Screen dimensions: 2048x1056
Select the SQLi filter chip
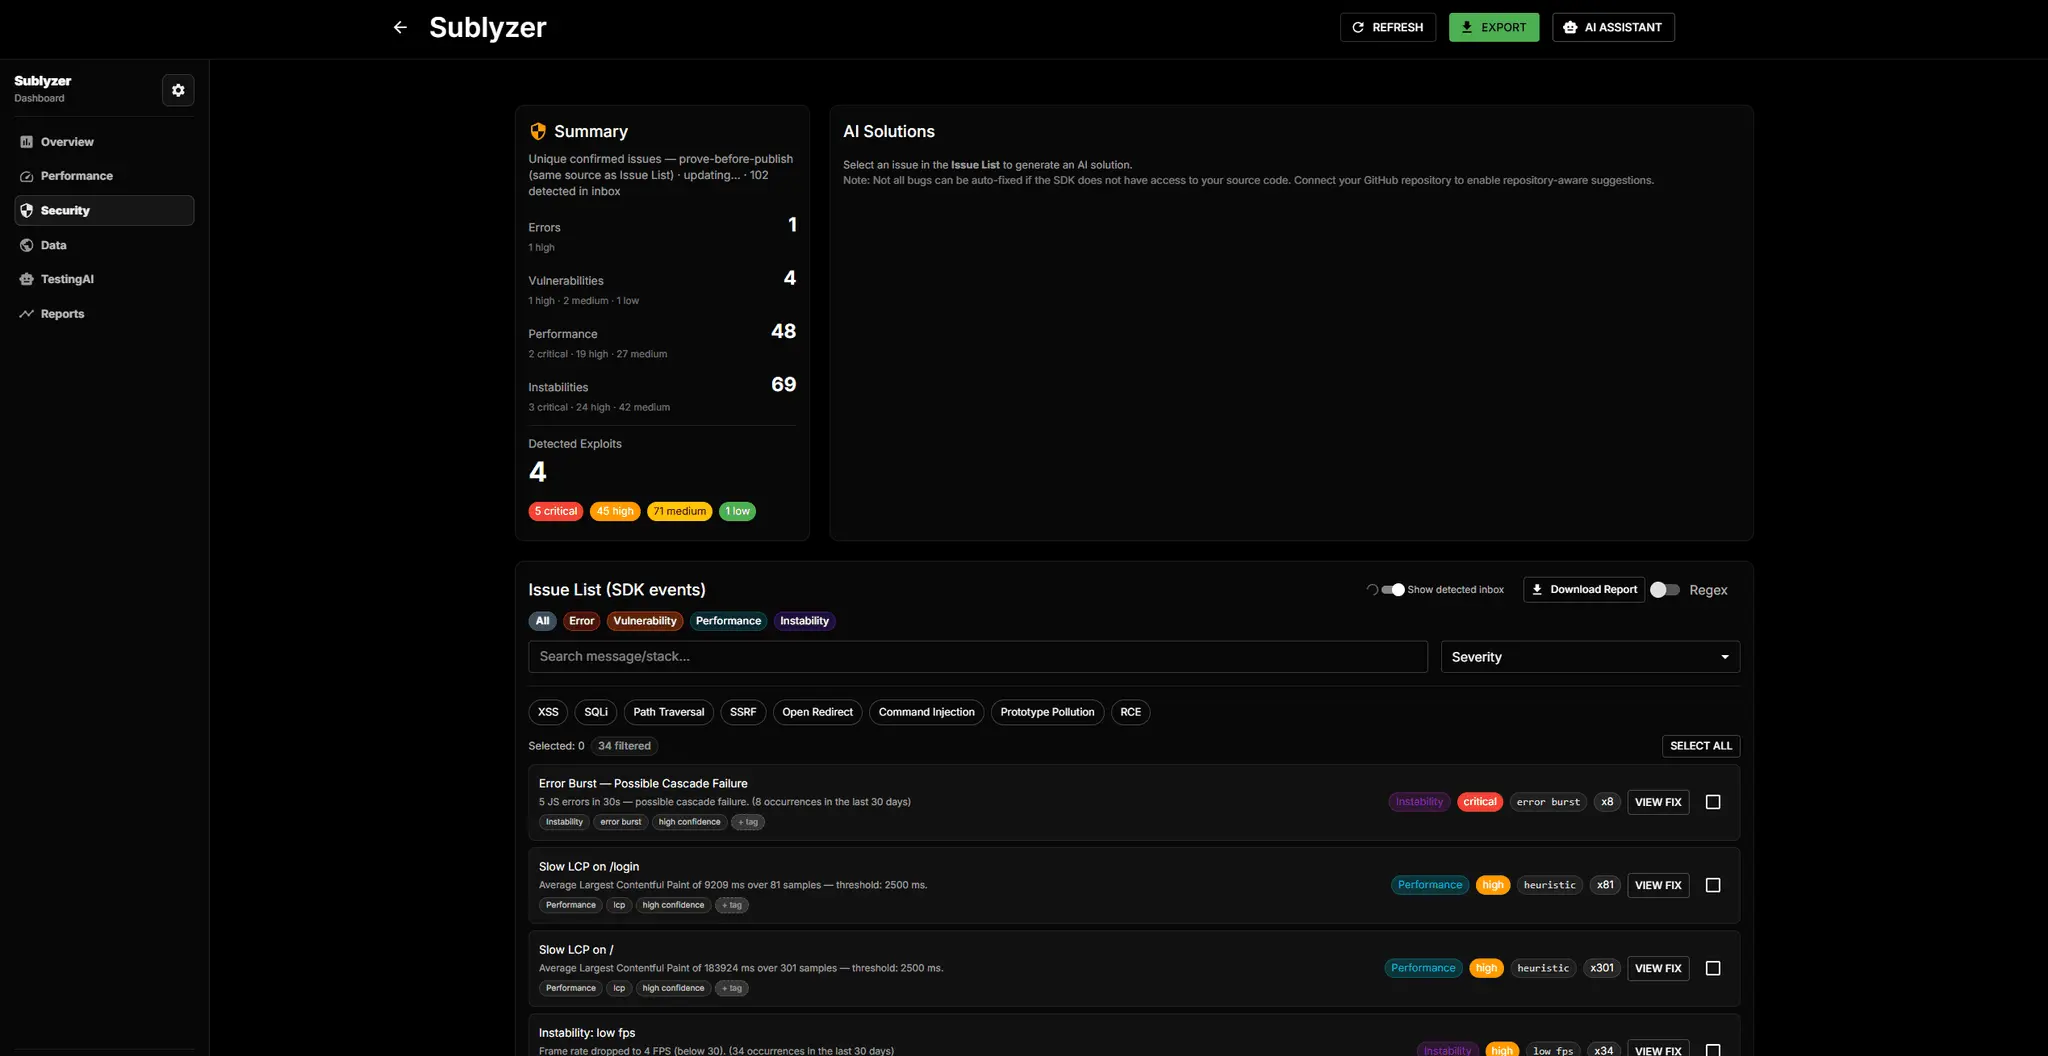tap(596, 712)
